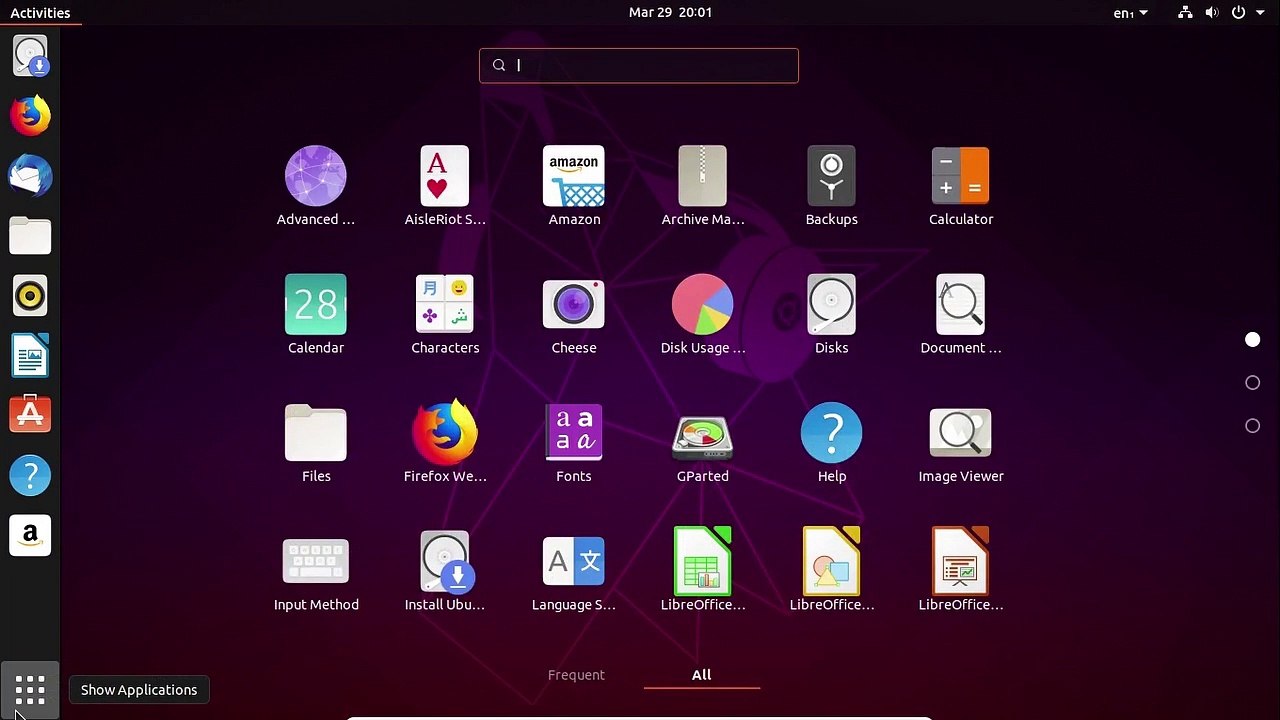Open Thunderbird Mail in dock
The width and height of the screenshot is (1280, 720).
[x=30, y=176]
